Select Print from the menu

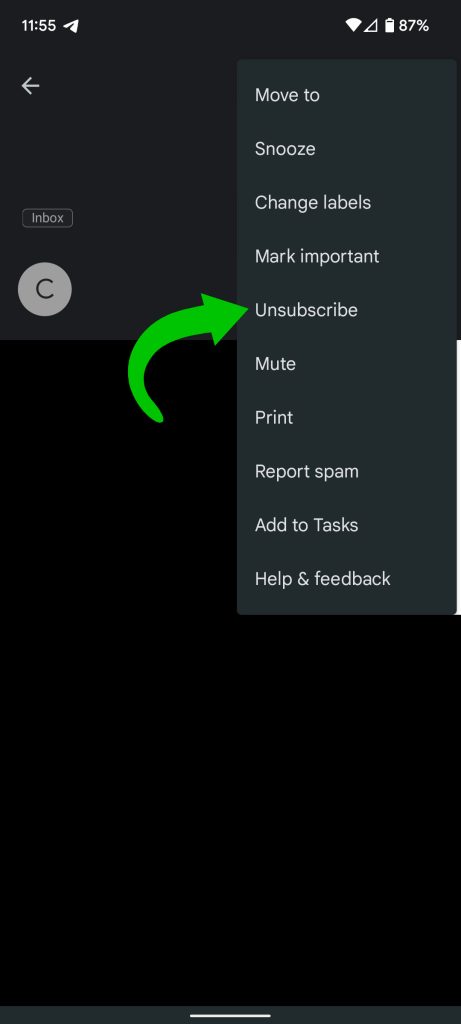click(347, 417)
